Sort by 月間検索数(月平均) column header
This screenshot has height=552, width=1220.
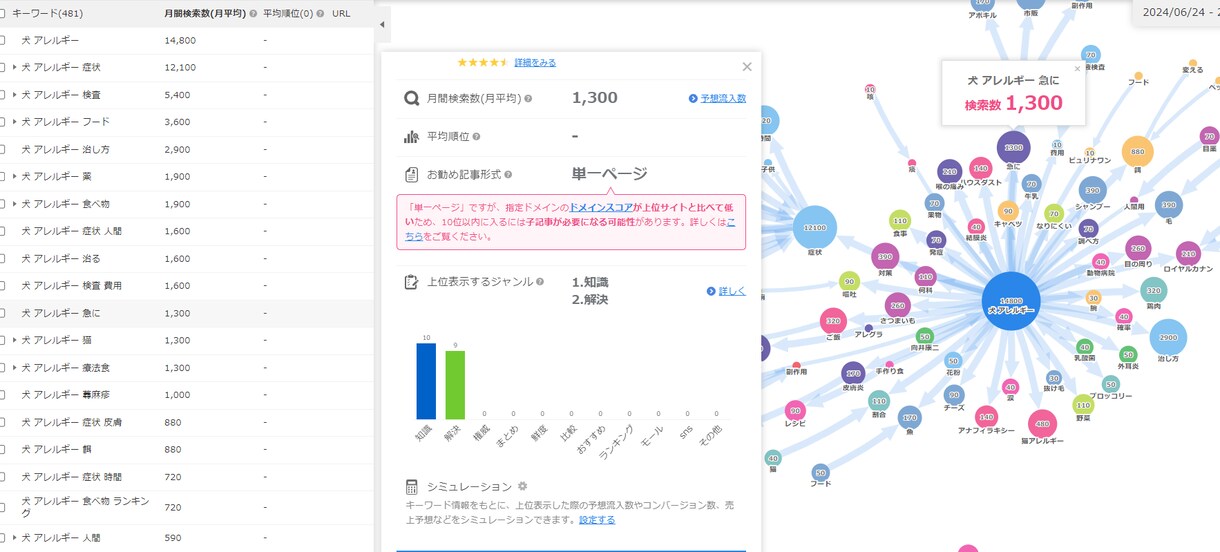[204, 14]
